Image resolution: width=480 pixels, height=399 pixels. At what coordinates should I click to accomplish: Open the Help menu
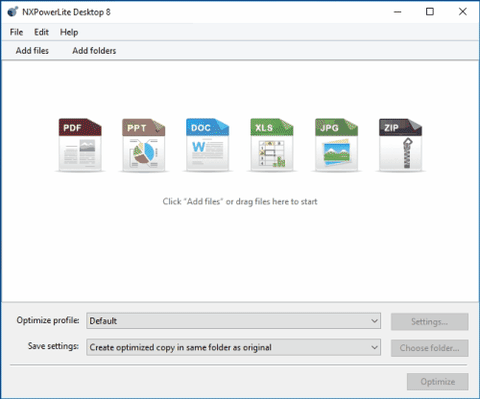[69, 32]
